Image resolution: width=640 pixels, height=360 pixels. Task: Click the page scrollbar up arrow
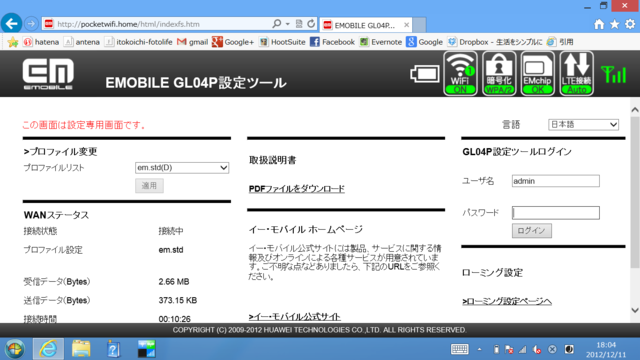point(635,109)
